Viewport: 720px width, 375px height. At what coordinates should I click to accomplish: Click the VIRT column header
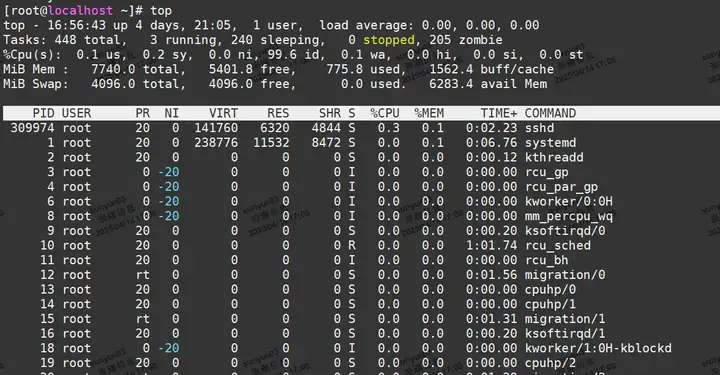pyautogui.click(x=224, y=113)
